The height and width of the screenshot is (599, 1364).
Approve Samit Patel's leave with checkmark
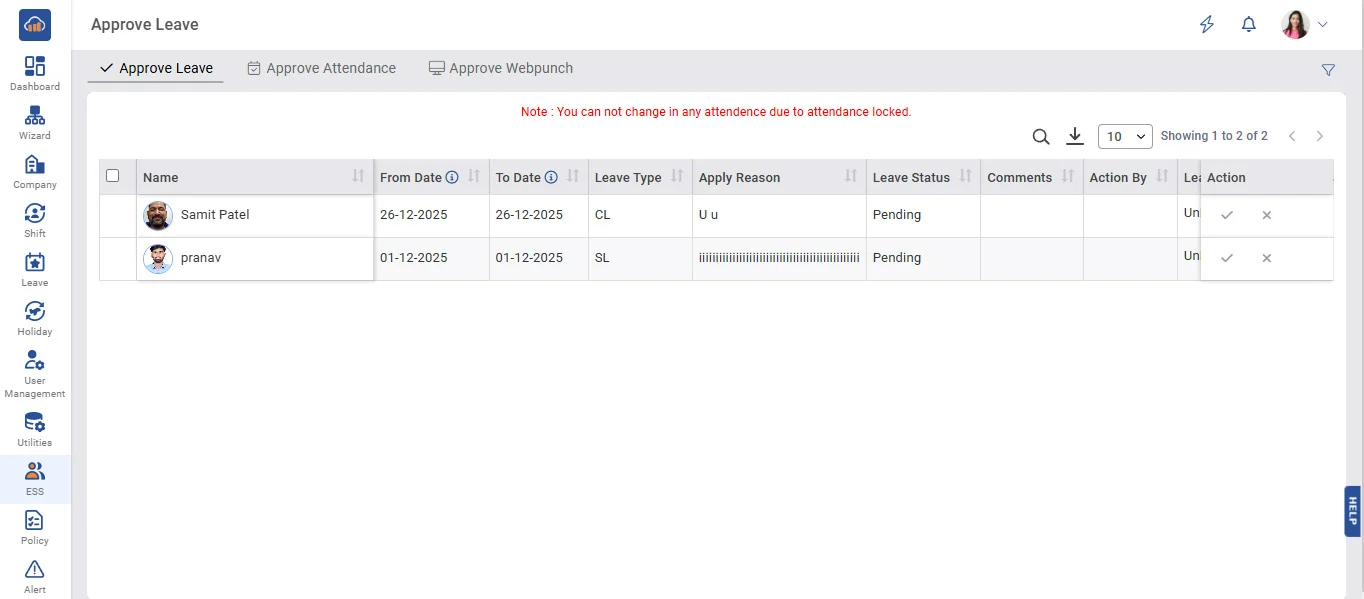tap(1227, 215)
